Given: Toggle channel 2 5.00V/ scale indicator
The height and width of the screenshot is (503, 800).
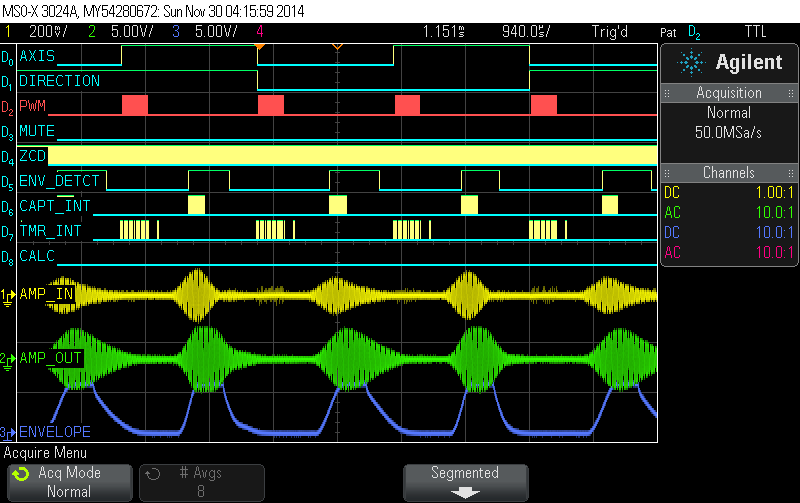Looking at the screenshot, I should point(114,32).
